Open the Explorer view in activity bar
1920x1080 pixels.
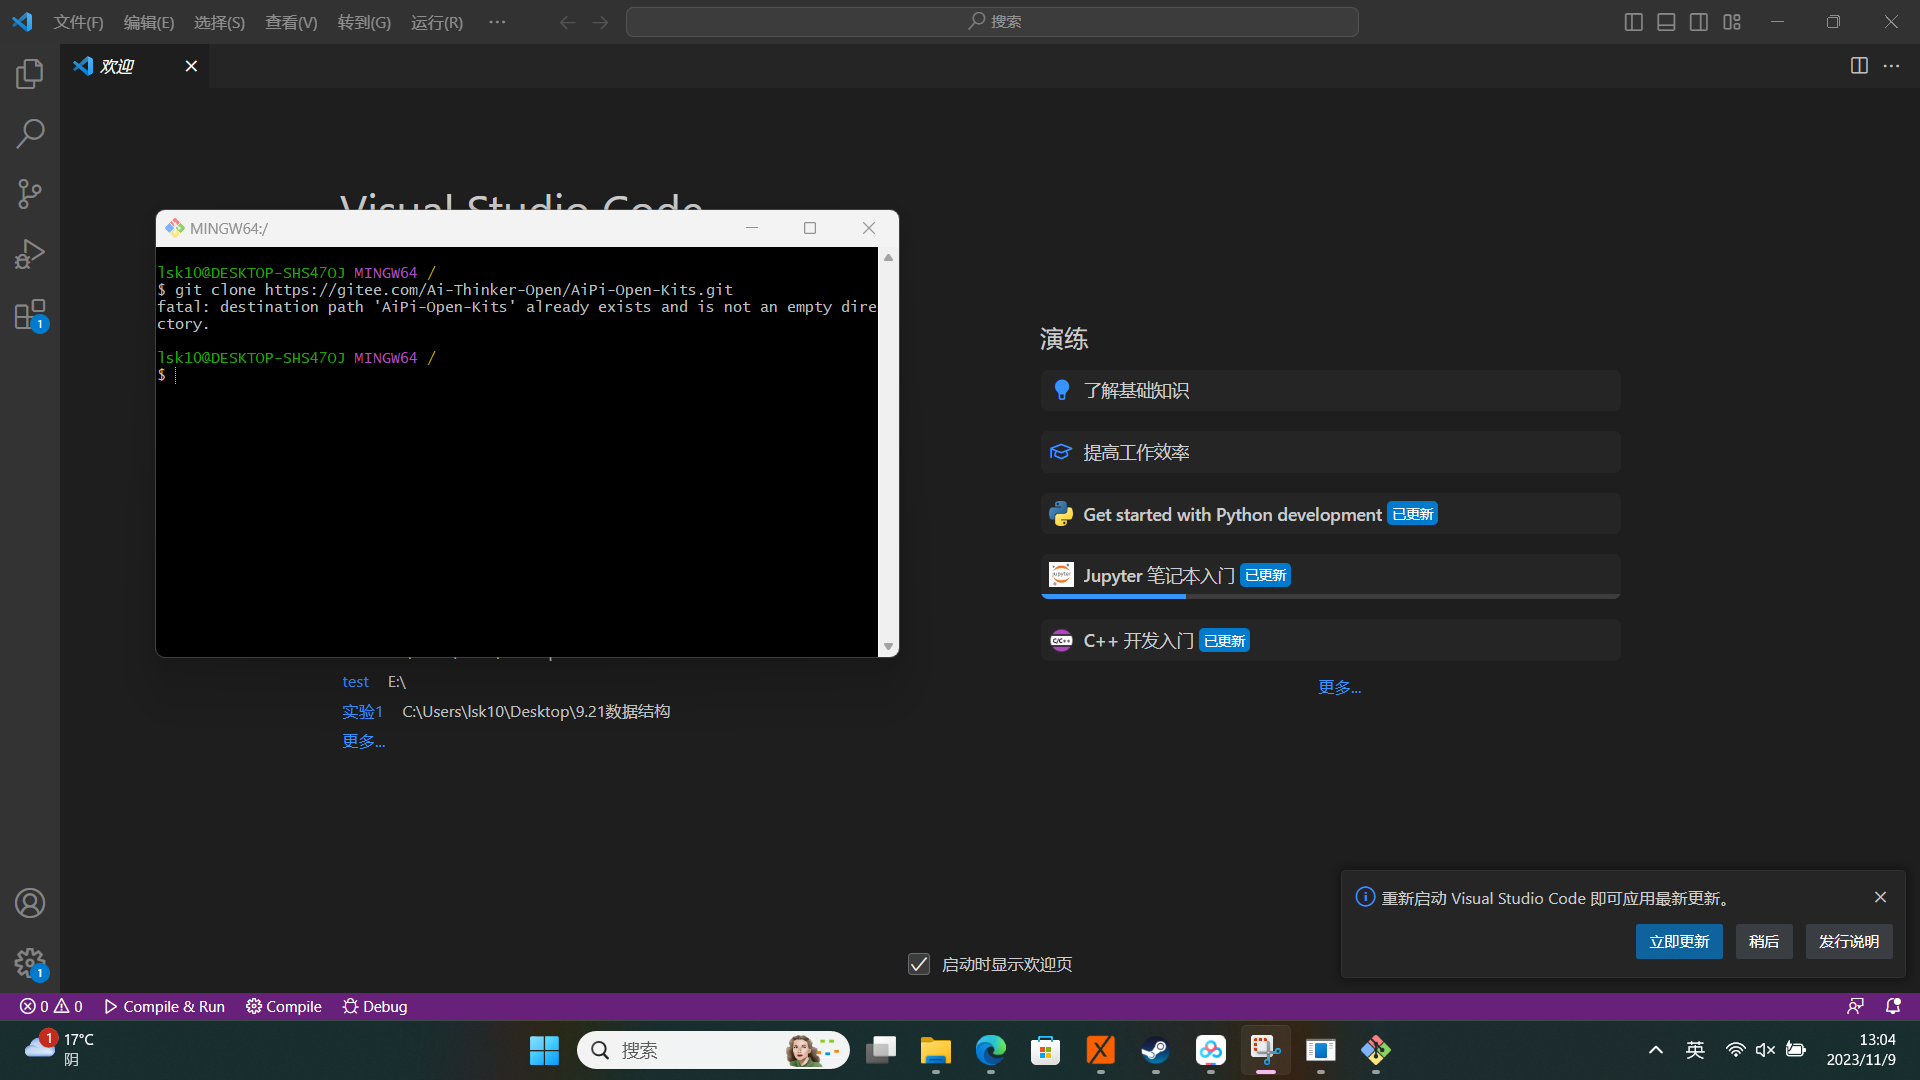tap(30, 73)
